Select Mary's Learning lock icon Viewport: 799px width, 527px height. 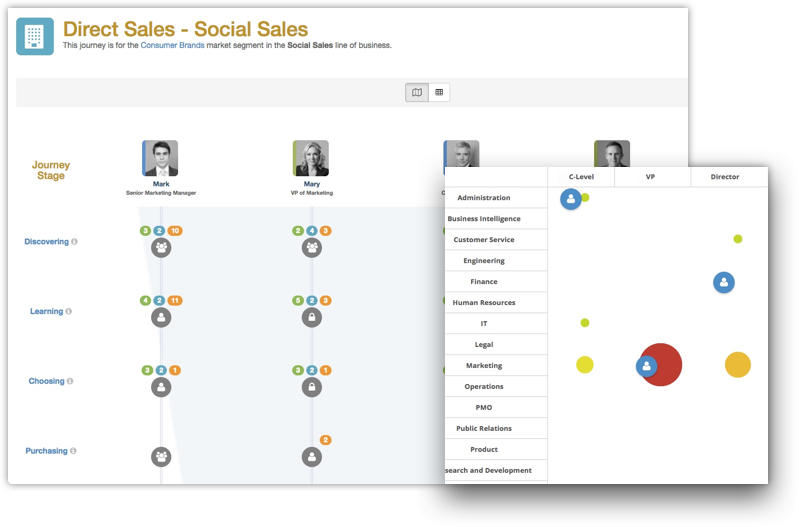(x=312, y=318)
